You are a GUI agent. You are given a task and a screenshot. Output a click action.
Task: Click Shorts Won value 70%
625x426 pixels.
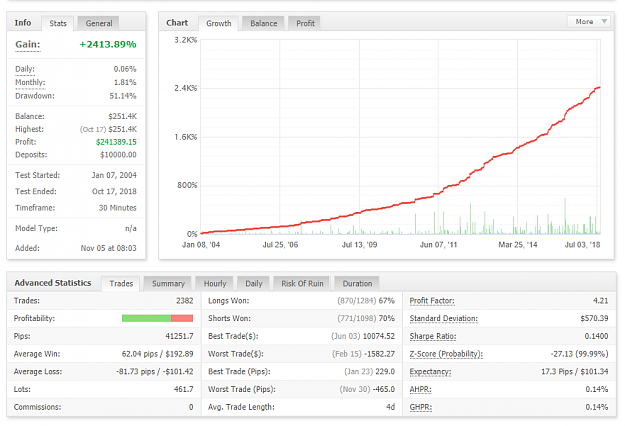point(387,318)
